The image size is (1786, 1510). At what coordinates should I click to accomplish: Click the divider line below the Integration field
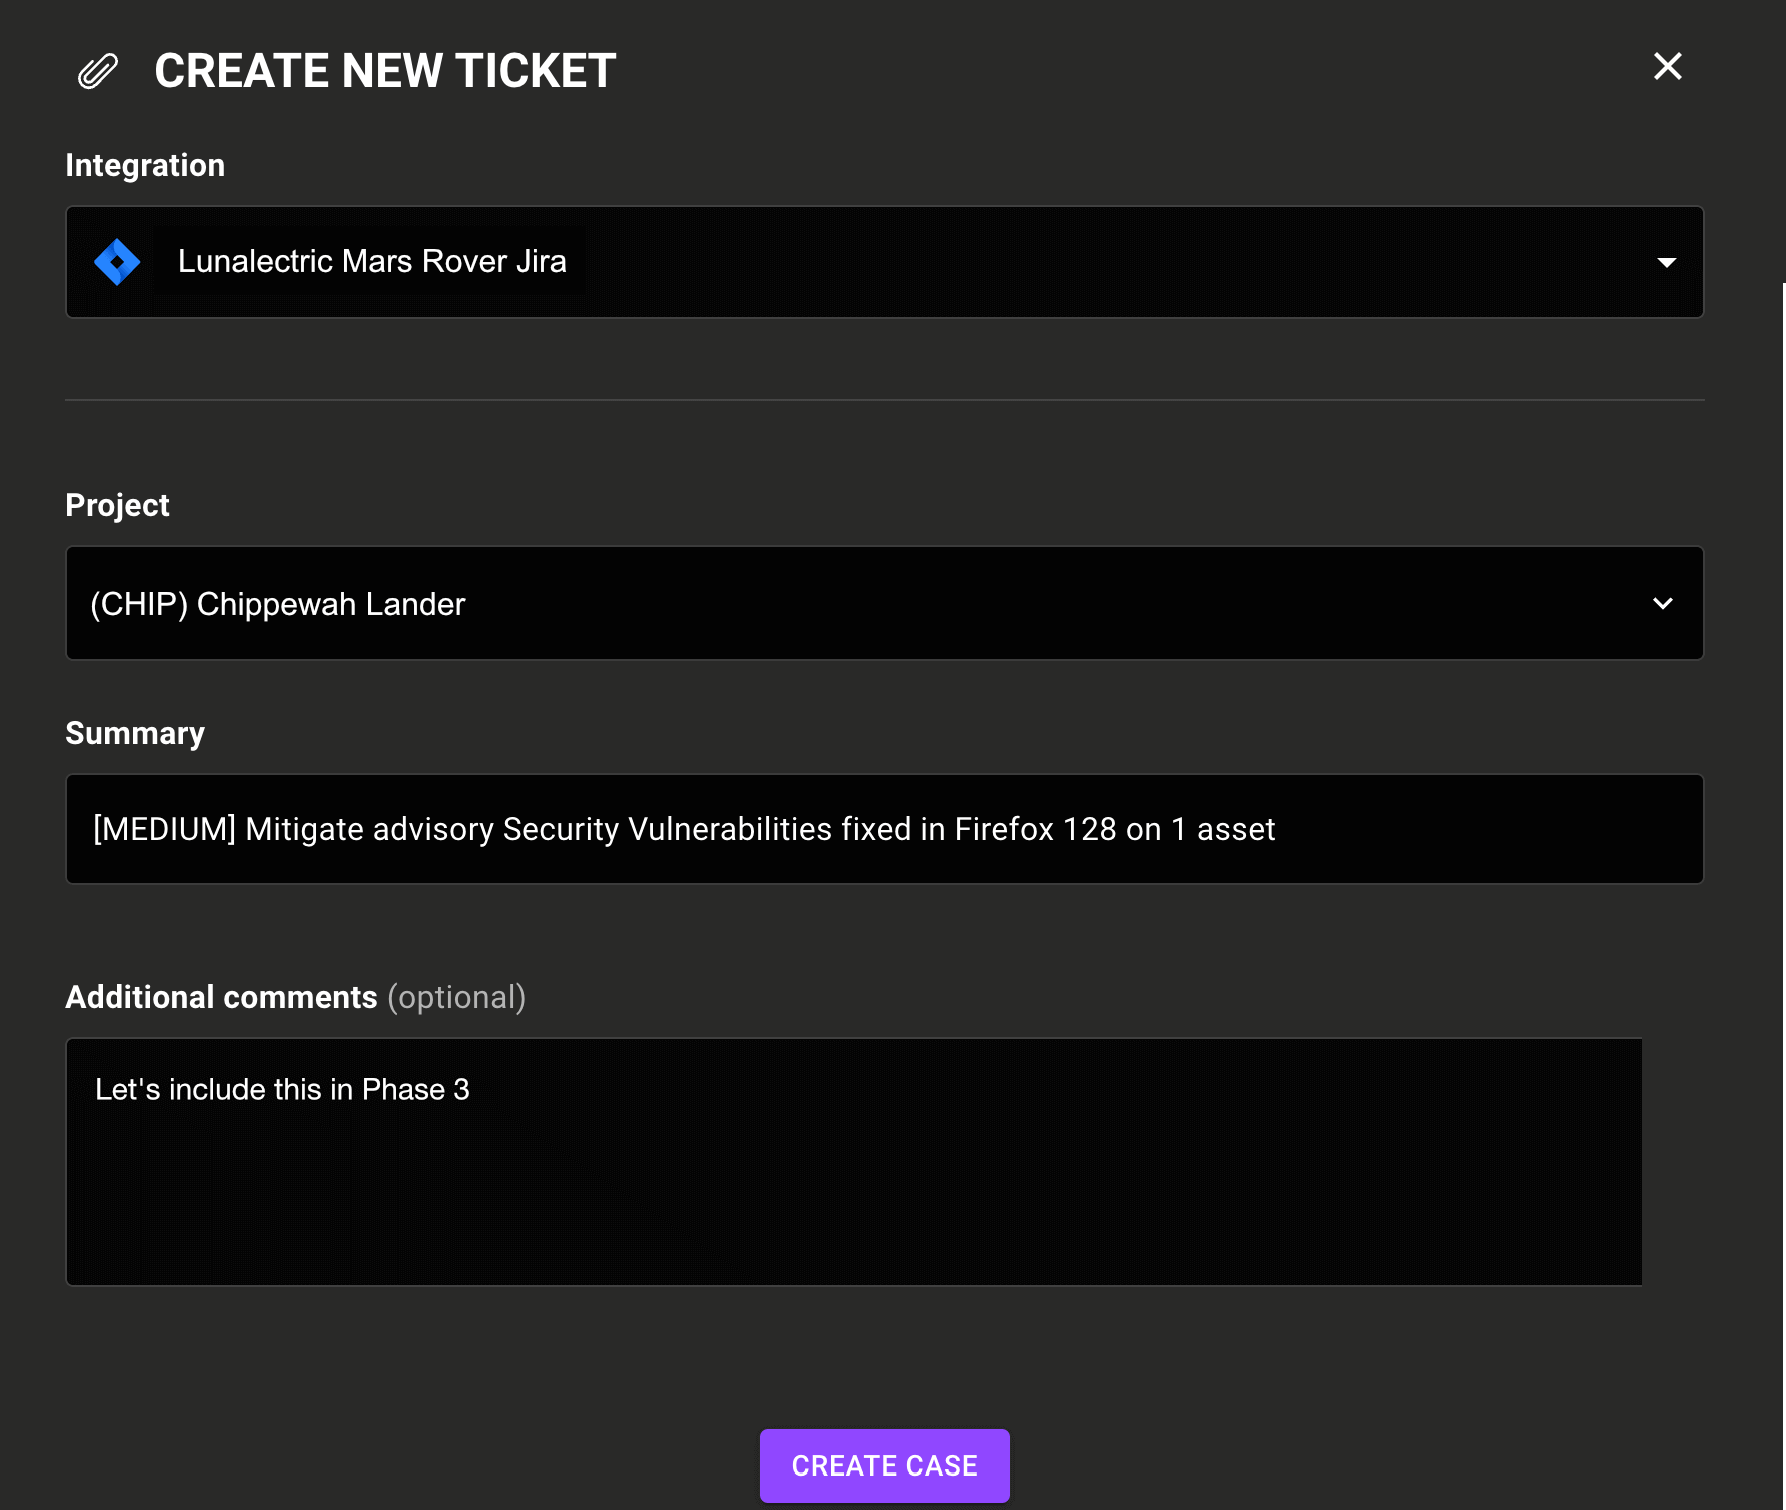[x=884, y=400]
